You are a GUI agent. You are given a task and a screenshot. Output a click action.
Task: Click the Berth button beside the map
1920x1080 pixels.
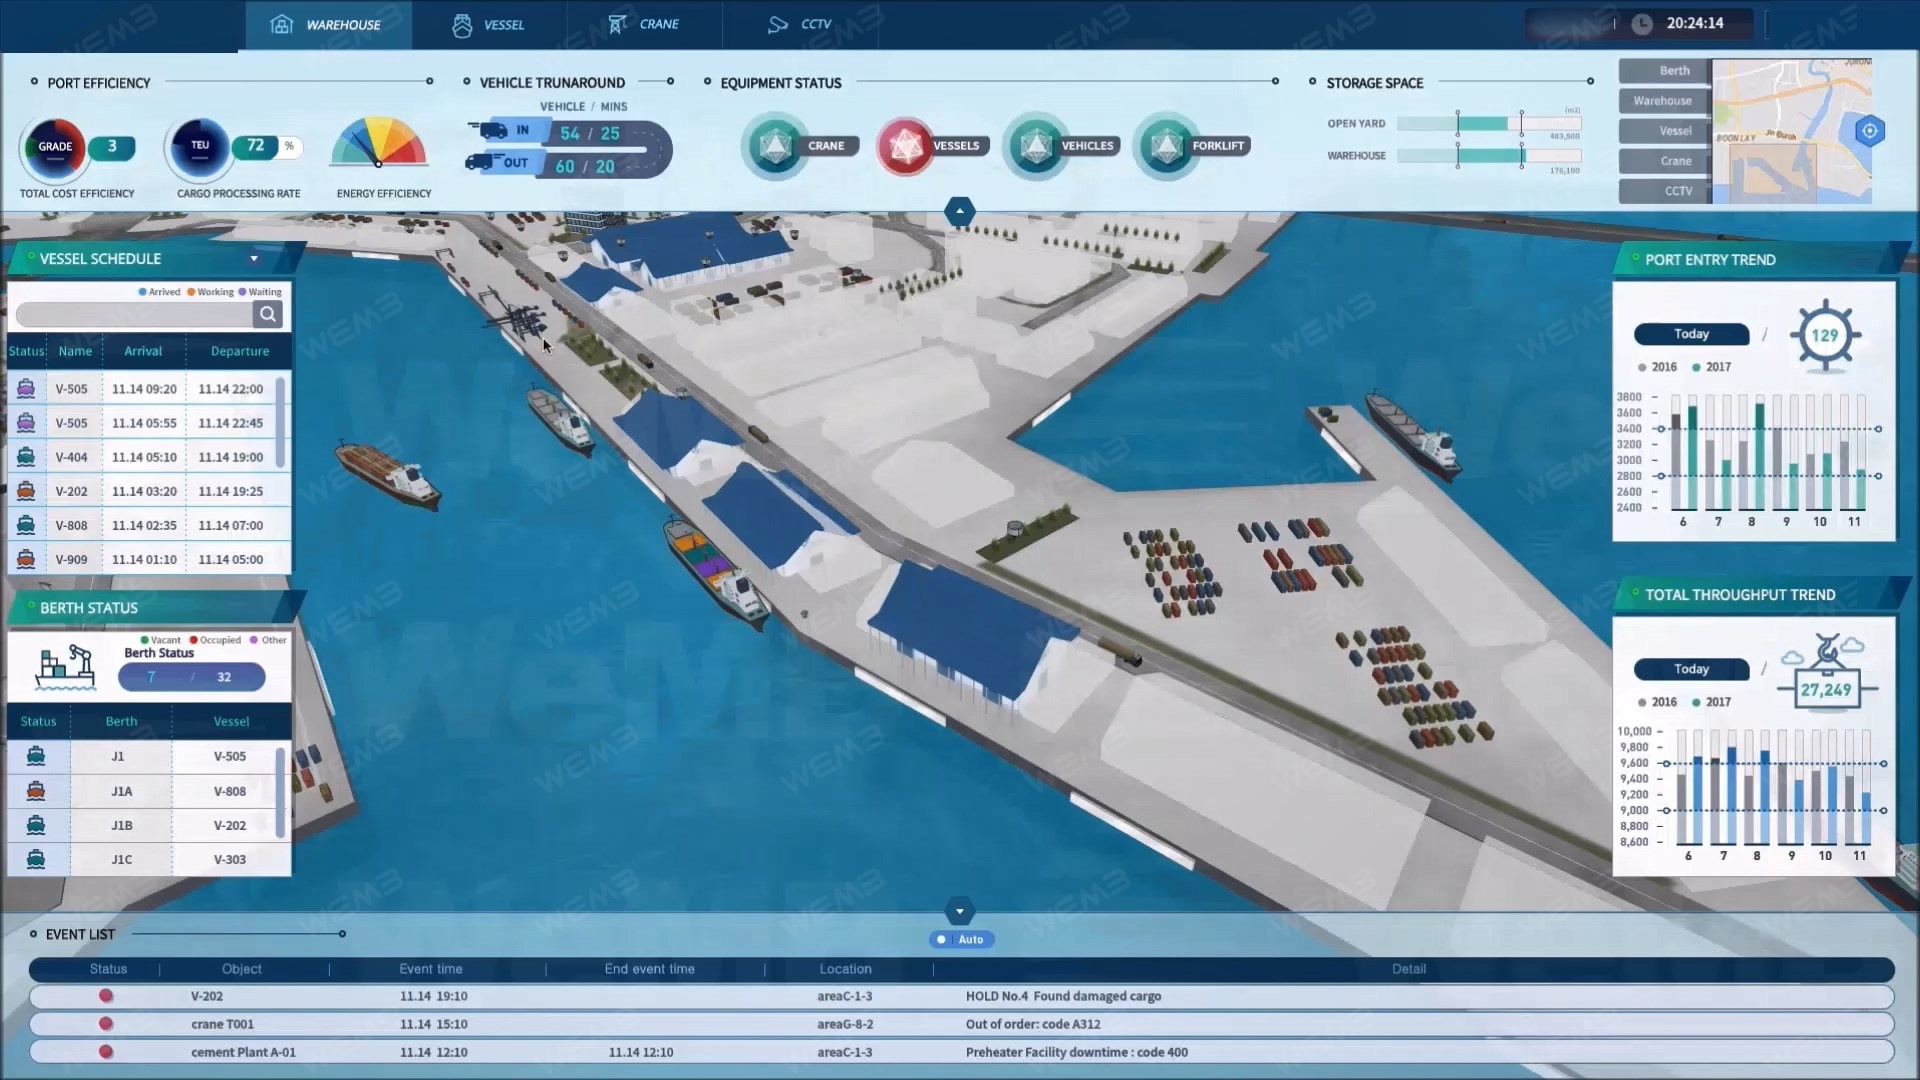(x=1665, y=71)
